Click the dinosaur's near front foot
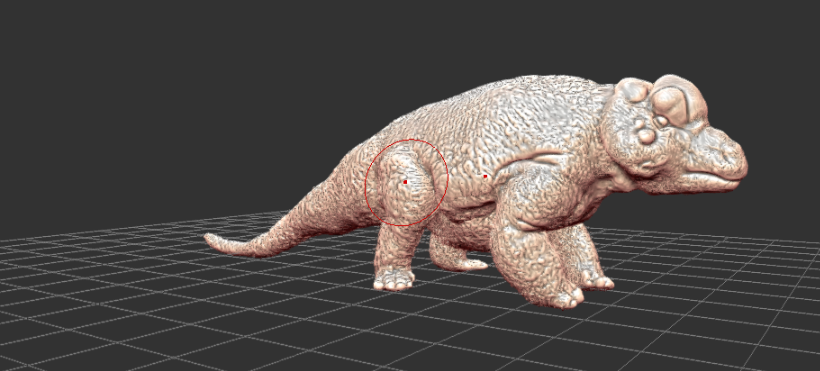The width and height of the screenshot is (820, 371). click(562, 297)
